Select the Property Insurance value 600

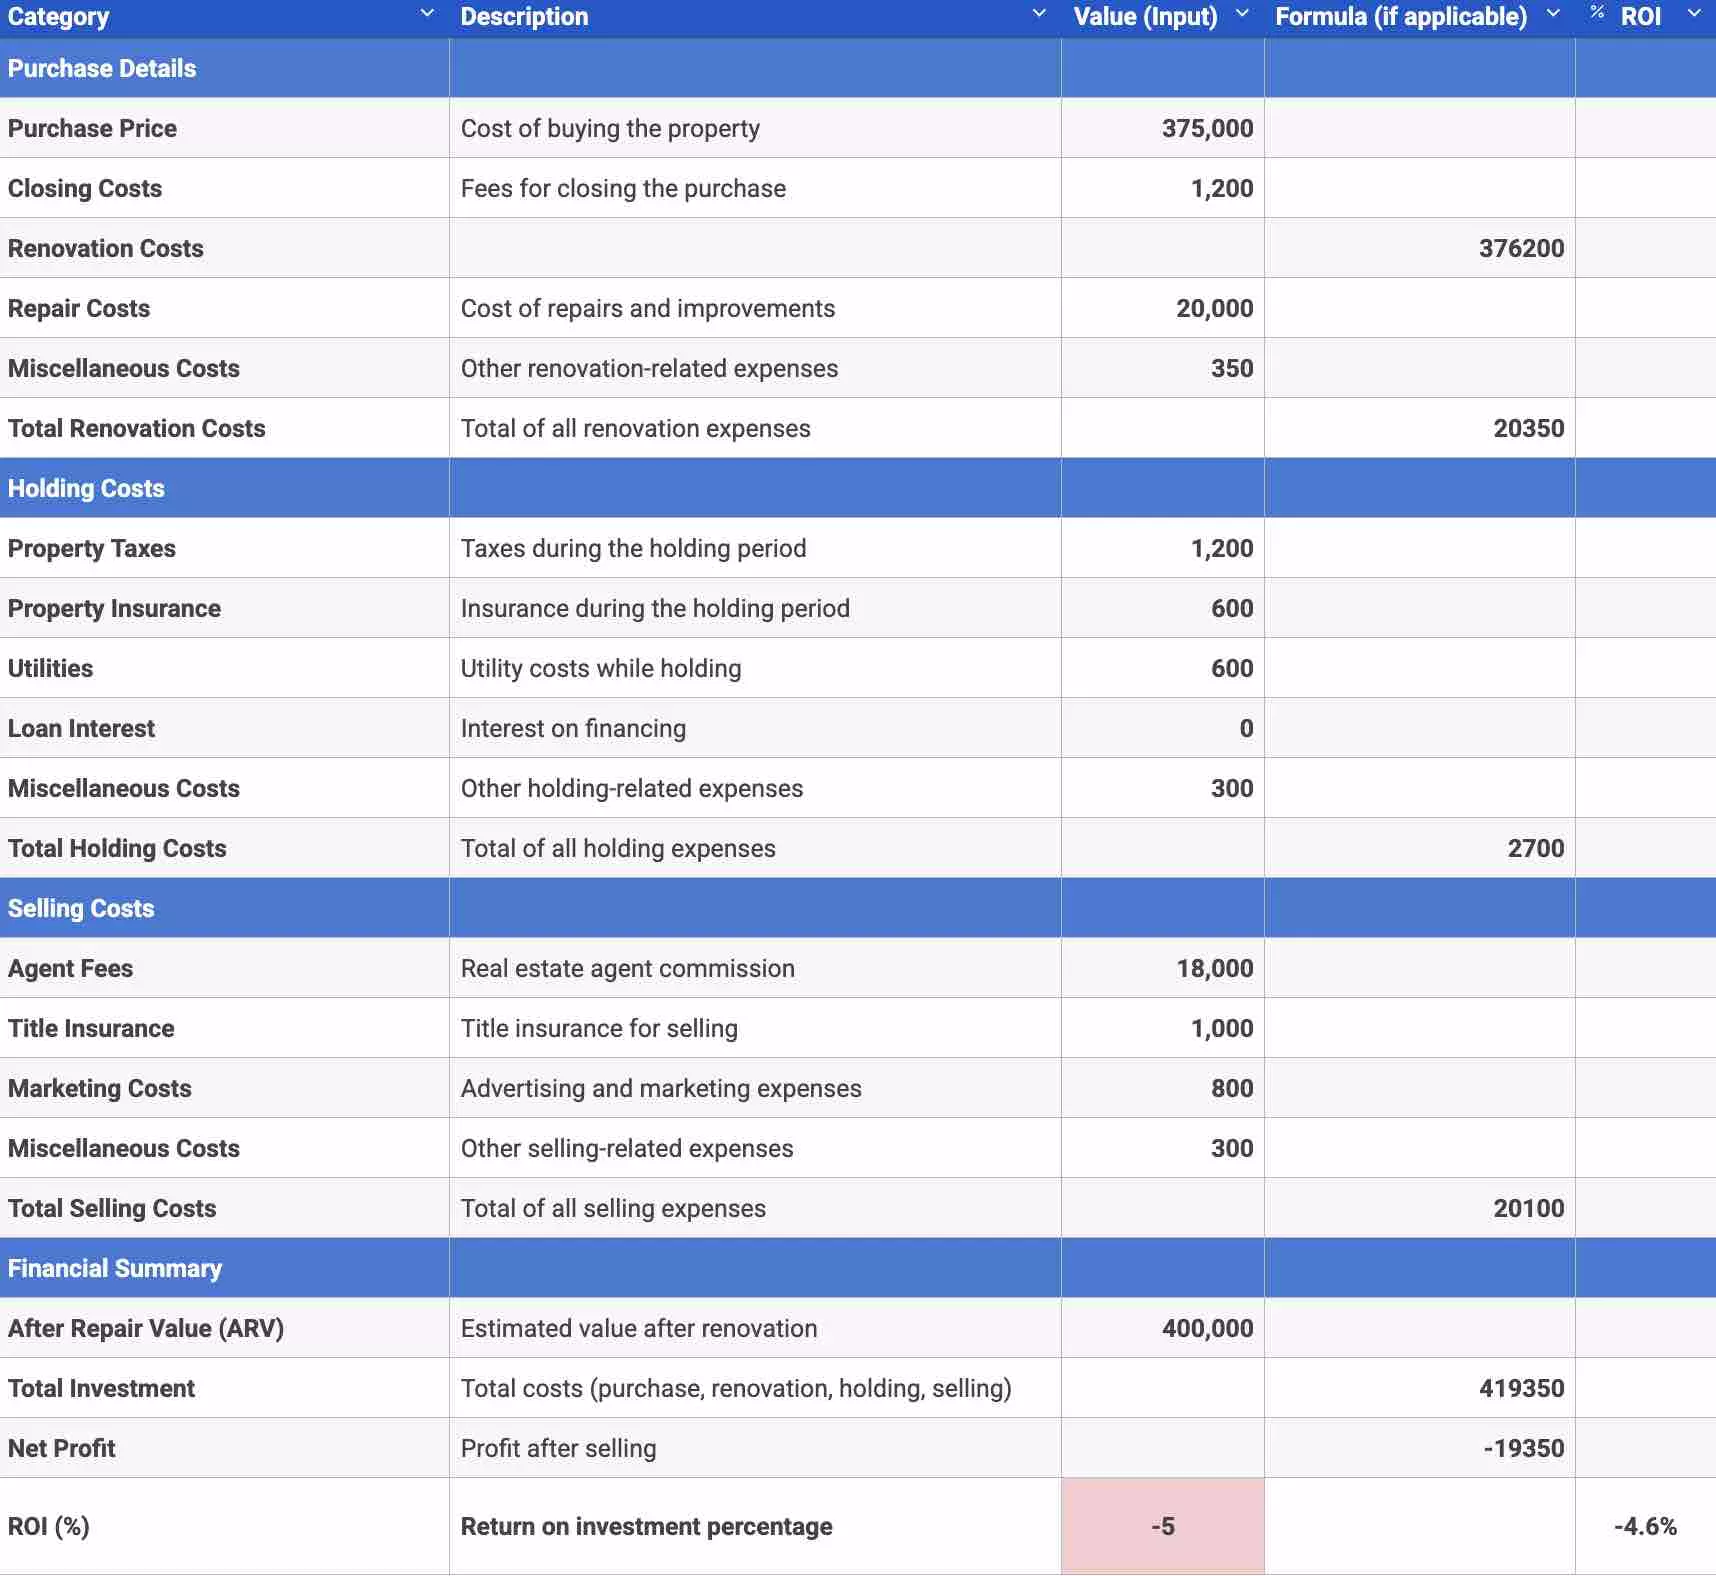click(x=1232, y=608)
